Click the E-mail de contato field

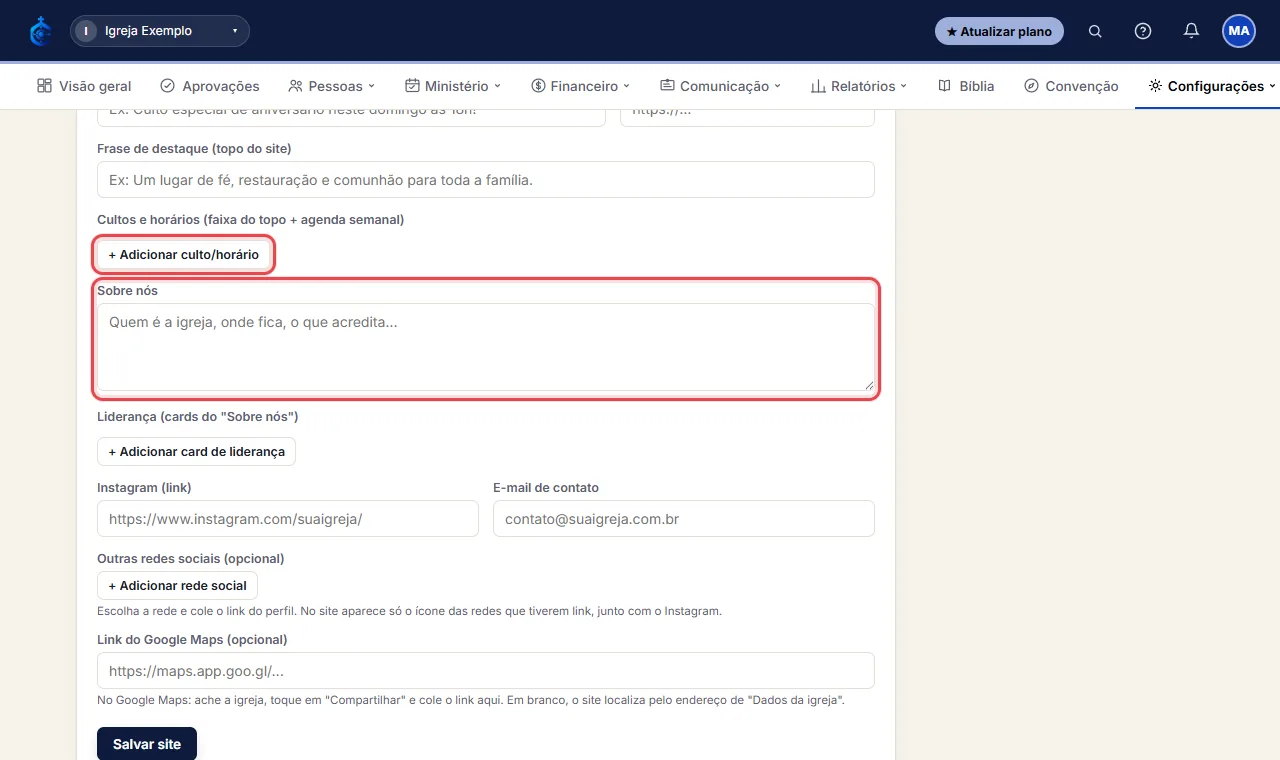(684, 519)
